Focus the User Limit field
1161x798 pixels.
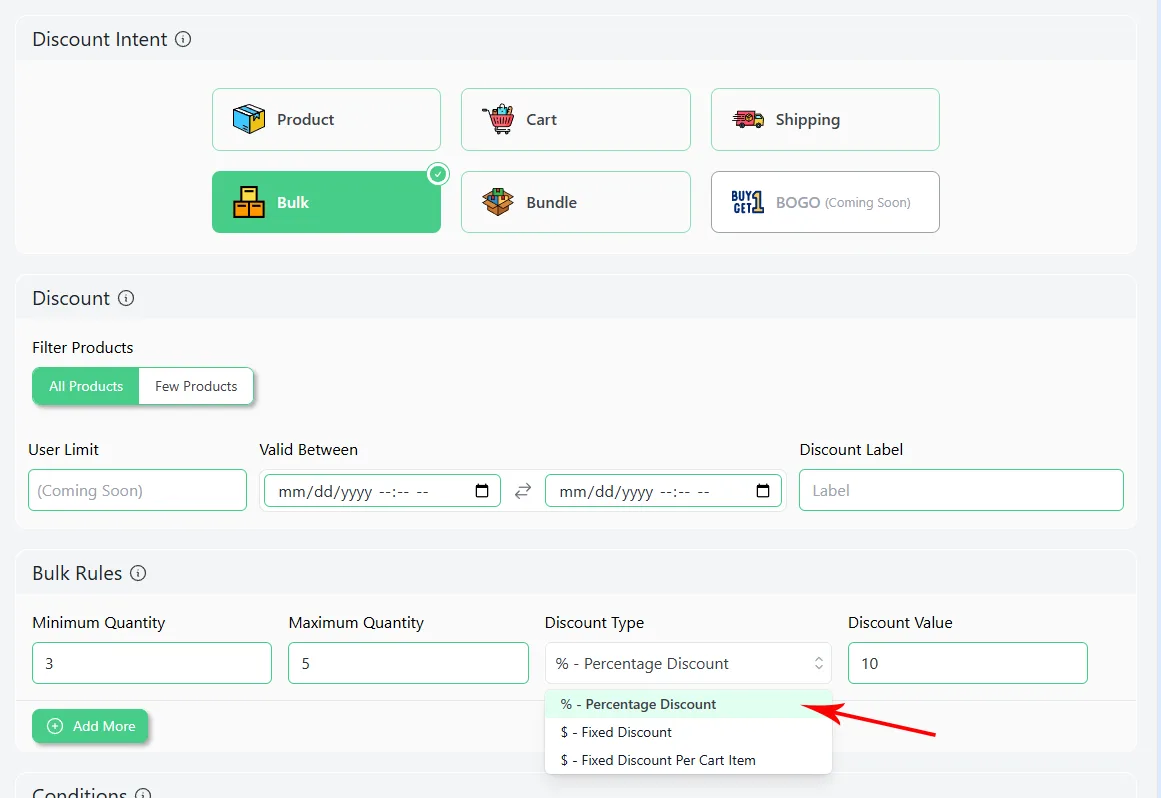(x=138, y=490)
